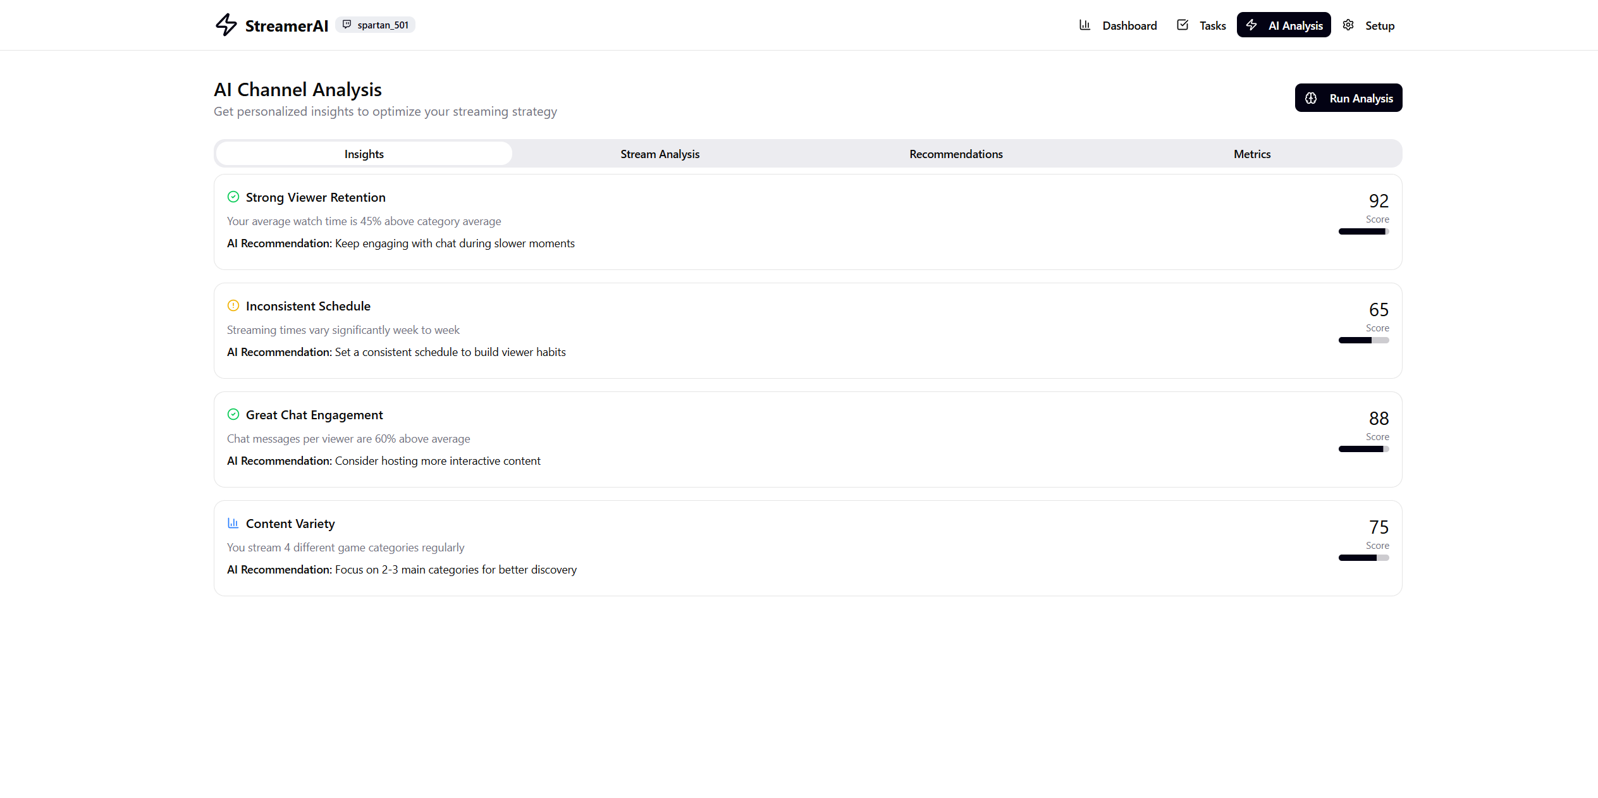Click the spartan_501 channel badge
The width and height of the screenshot is (1598, 798).
375,25
